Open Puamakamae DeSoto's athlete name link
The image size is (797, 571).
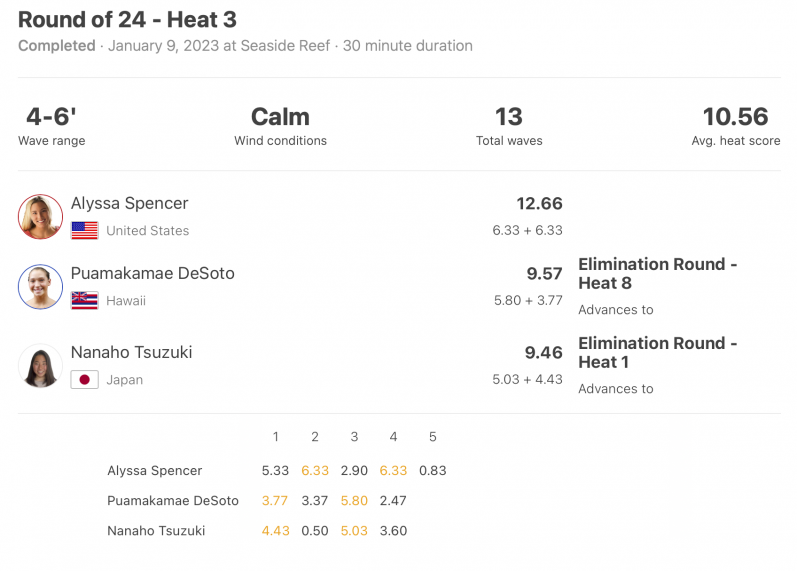click(x=152, y=273)
